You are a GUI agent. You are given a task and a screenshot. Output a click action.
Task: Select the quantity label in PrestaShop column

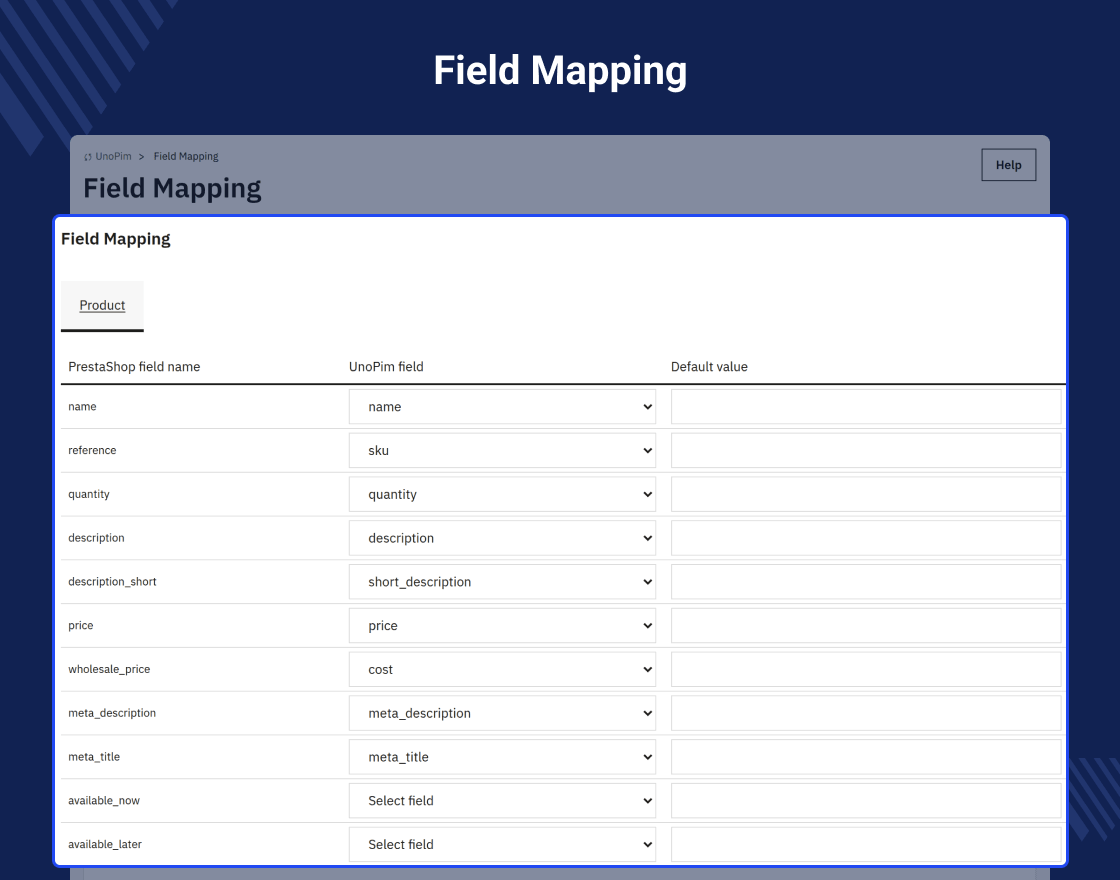89,494
